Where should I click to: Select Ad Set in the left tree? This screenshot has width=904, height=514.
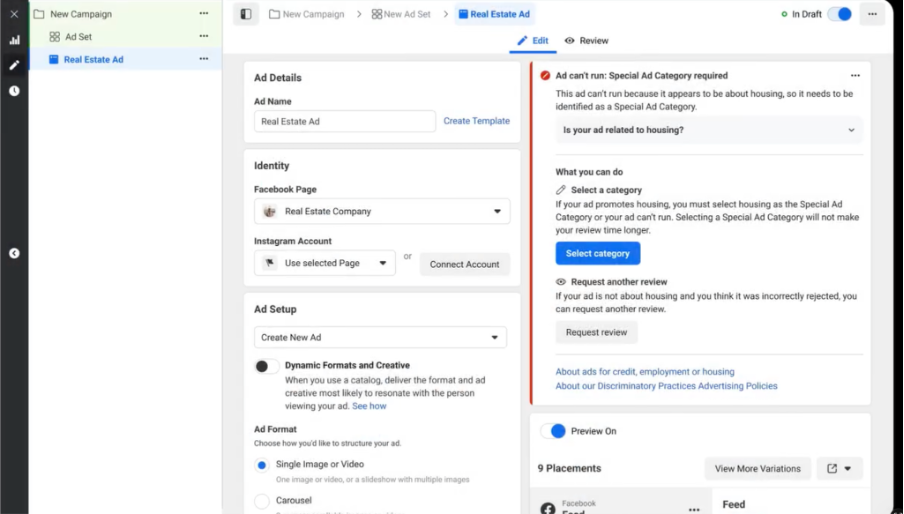click(x=78, y=36)
